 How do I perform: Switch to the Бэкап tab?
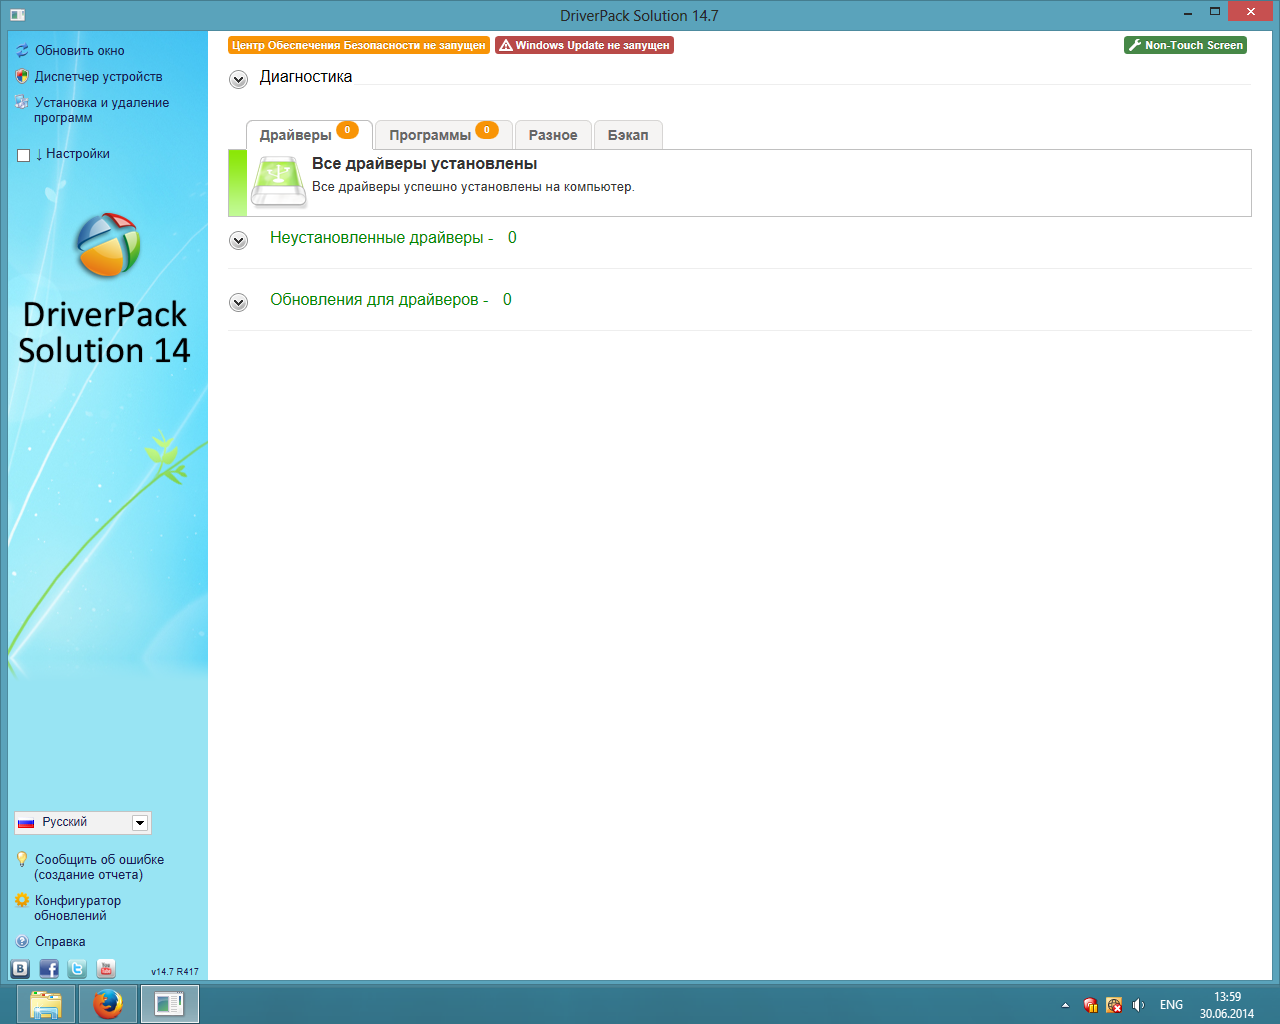point(628,135)
